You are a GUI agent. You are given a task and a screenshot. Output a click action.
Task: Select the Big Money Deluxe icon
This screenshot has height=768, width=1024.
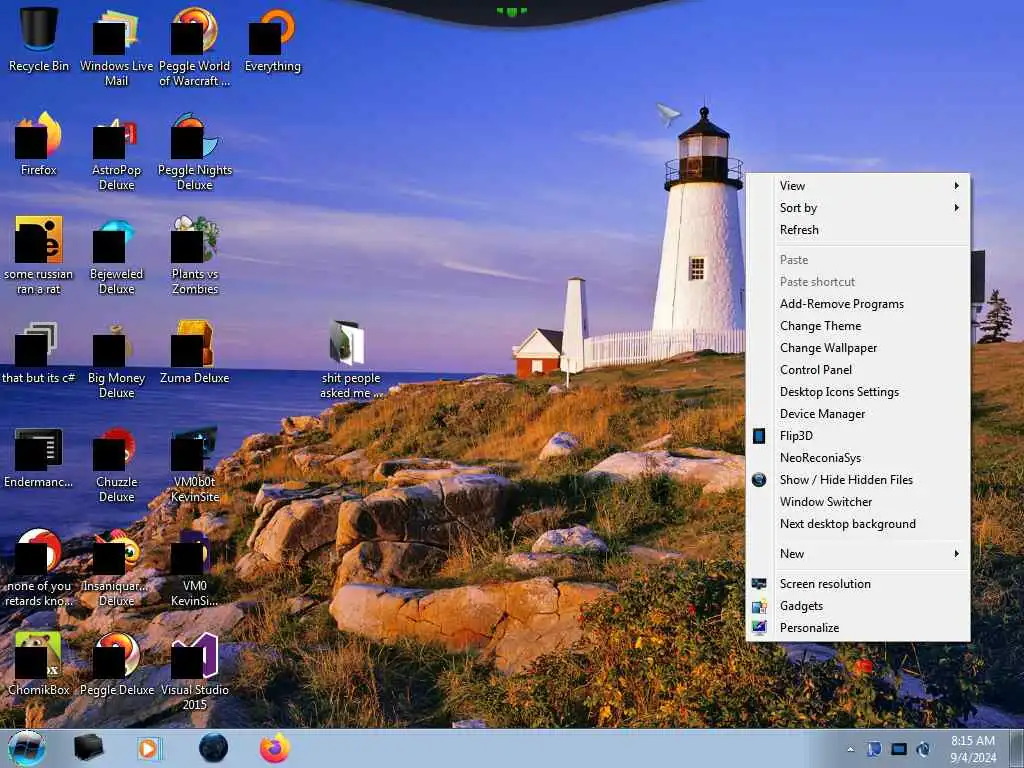tap(116, 359)
